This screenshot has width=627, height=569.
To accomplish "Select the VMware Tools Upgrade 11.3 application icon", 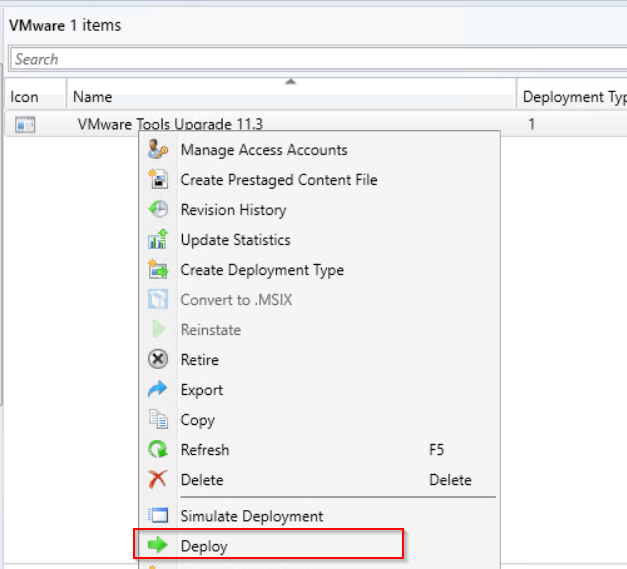I will [x=25, y=124].
